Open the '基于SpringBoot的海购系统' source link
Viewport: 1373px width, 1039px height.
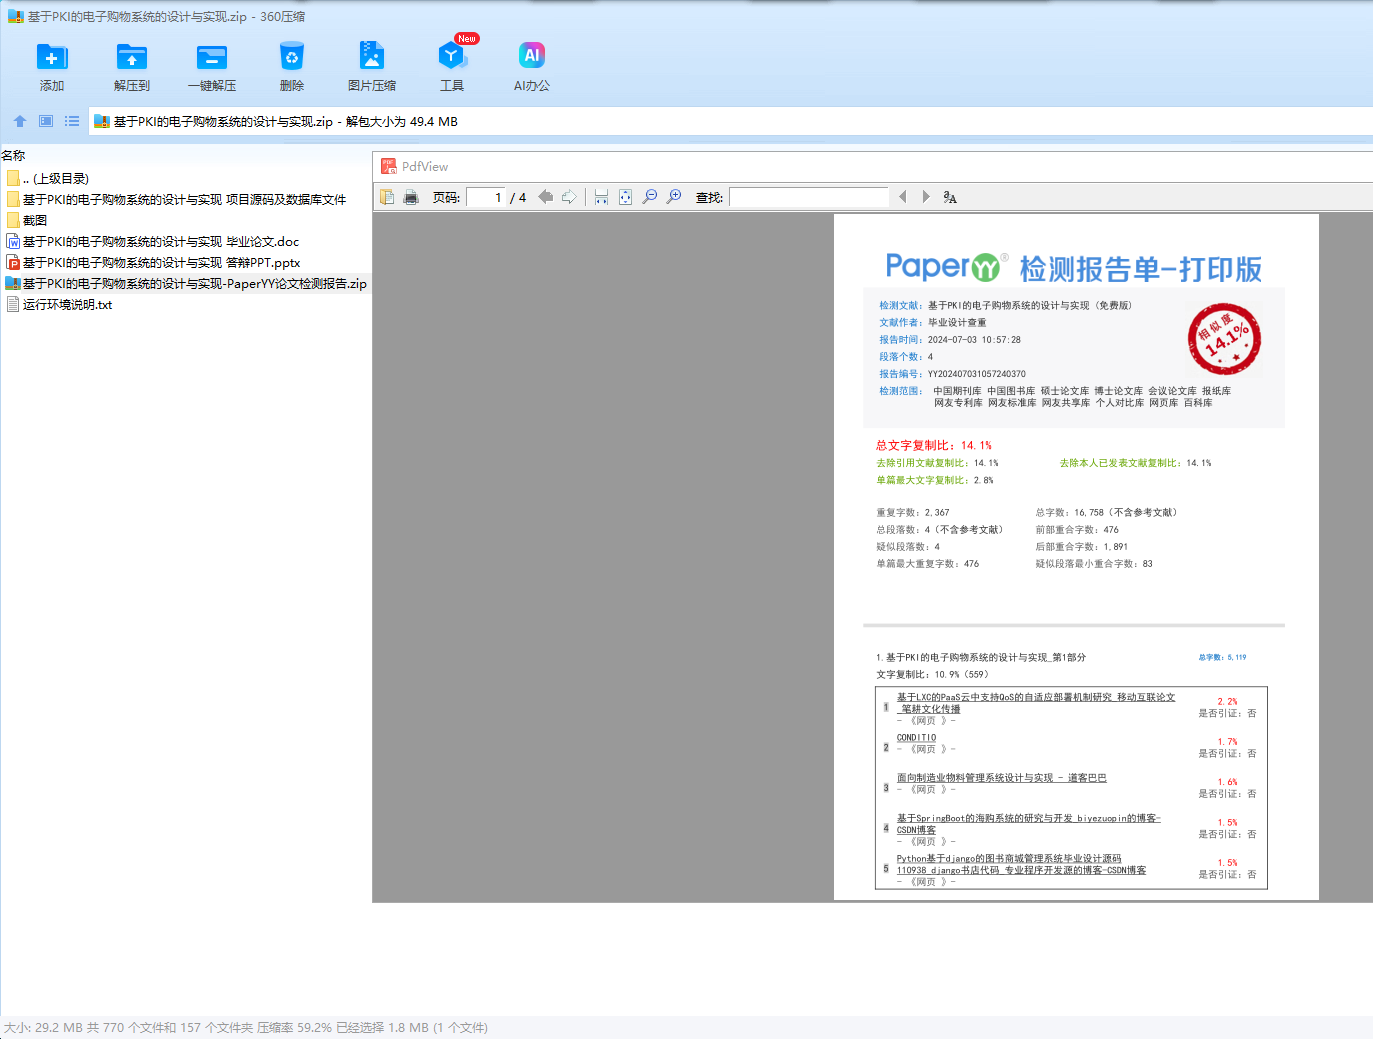click(x=1028, y=824)
